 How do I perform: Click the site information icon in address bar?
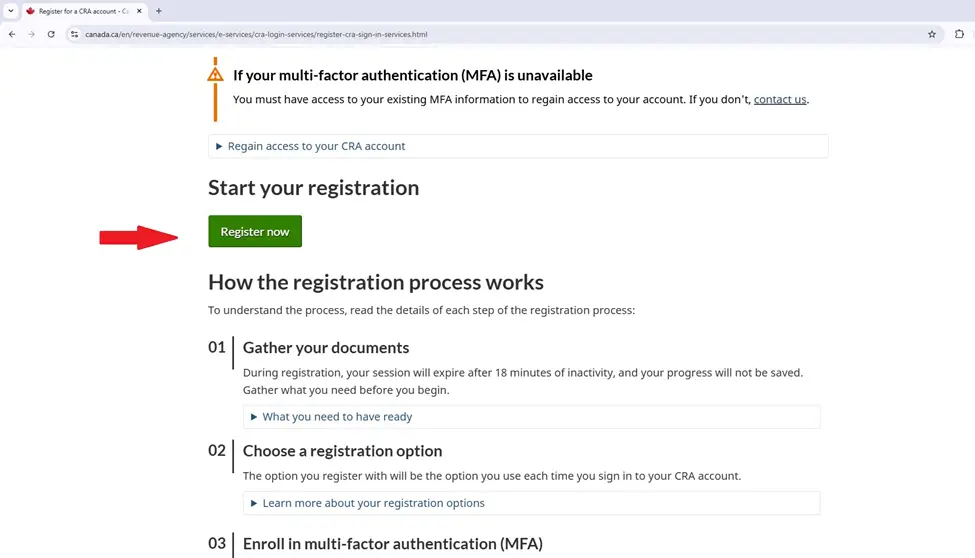click(x=74, y=34)
